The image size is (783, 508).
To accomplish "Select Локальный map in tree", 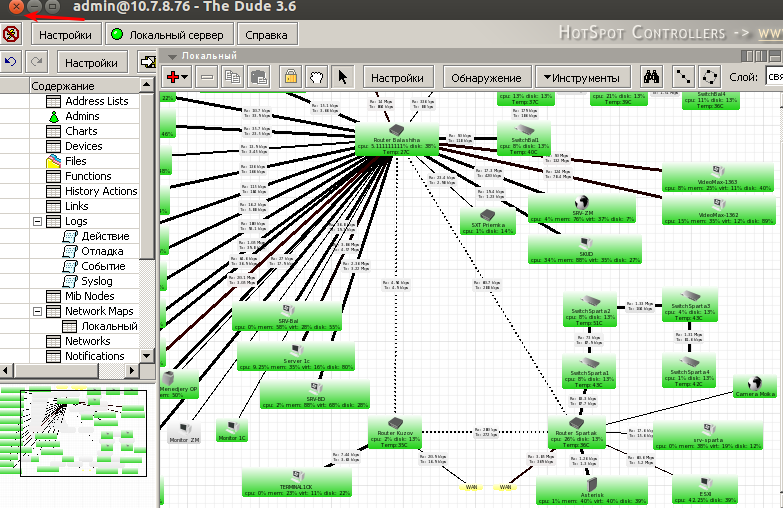I will pyautogui.click(x=109, y=326).
